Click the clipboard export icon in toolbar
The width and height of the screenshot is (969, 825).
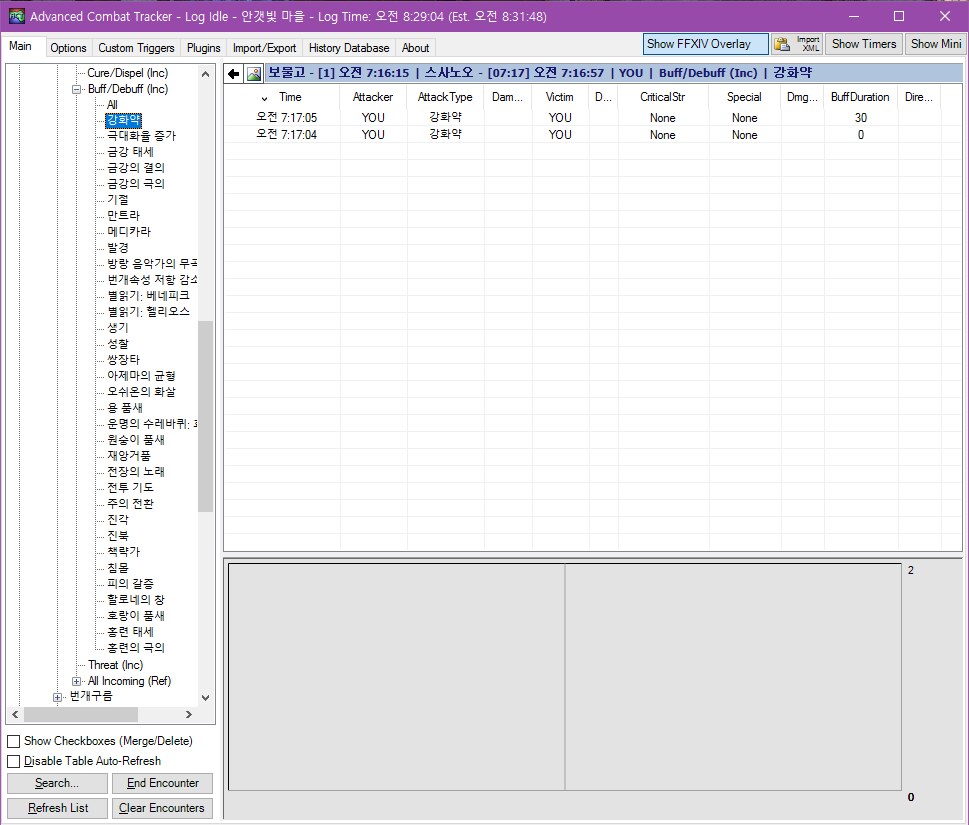tap(782, 44)
